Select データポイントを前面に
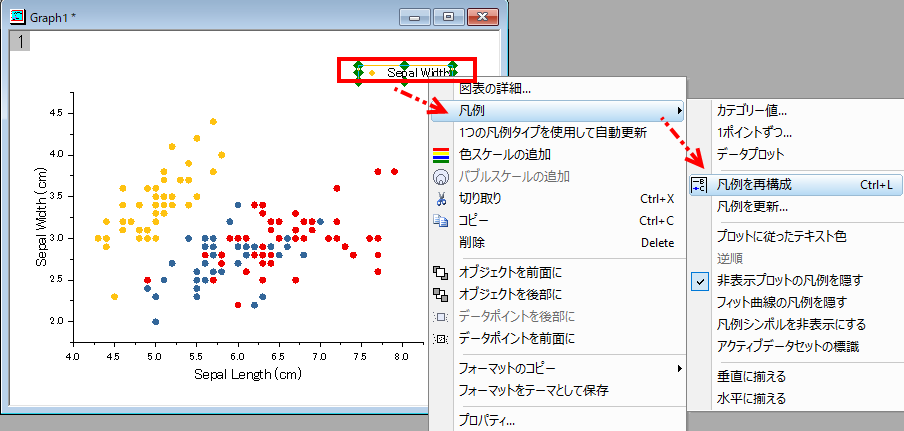The width and height of the screenshot is (904, 431). click(x=517, y=338)
